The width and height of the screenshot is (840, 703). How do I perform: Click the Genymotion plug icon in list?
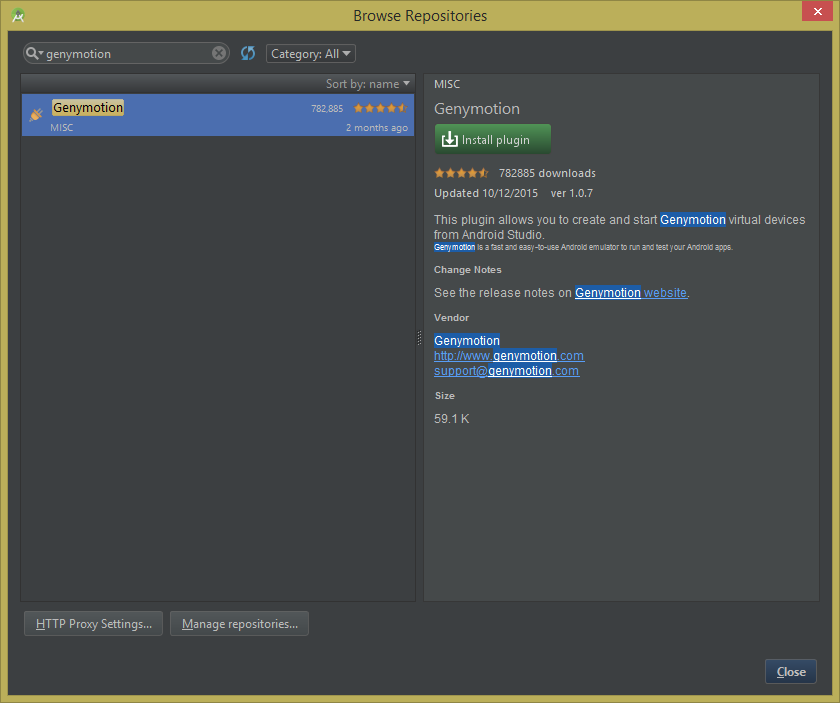click(36, 115)
